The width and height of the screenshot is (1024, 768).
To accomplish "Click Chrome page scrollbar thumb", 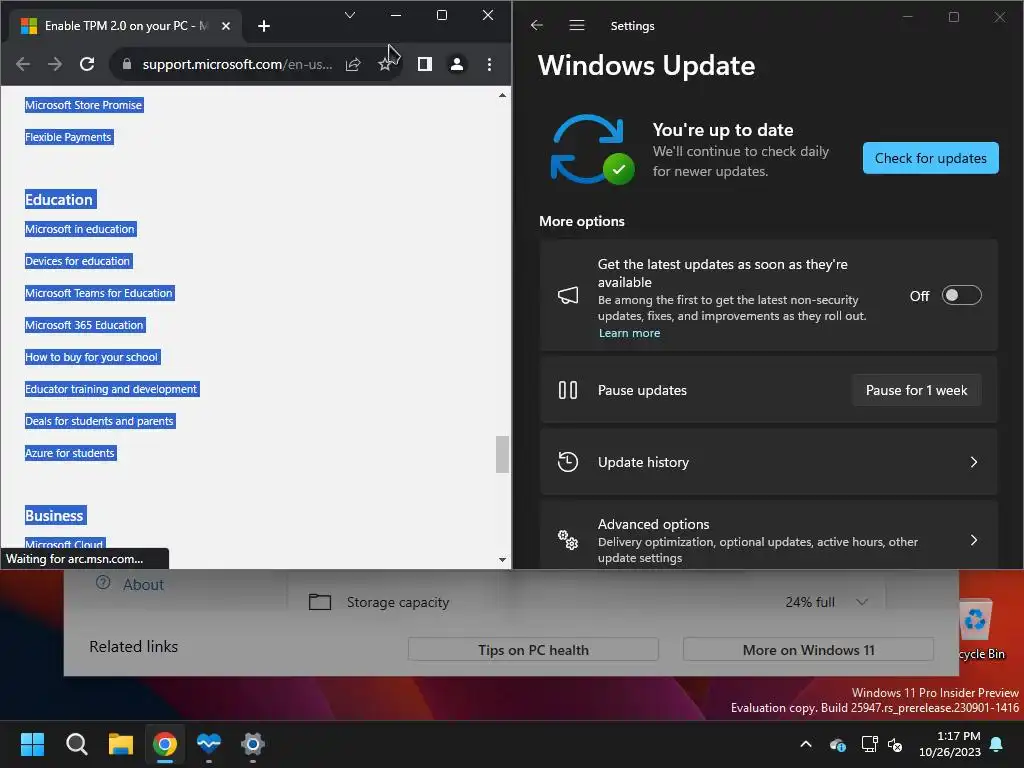I will (502, 454).
